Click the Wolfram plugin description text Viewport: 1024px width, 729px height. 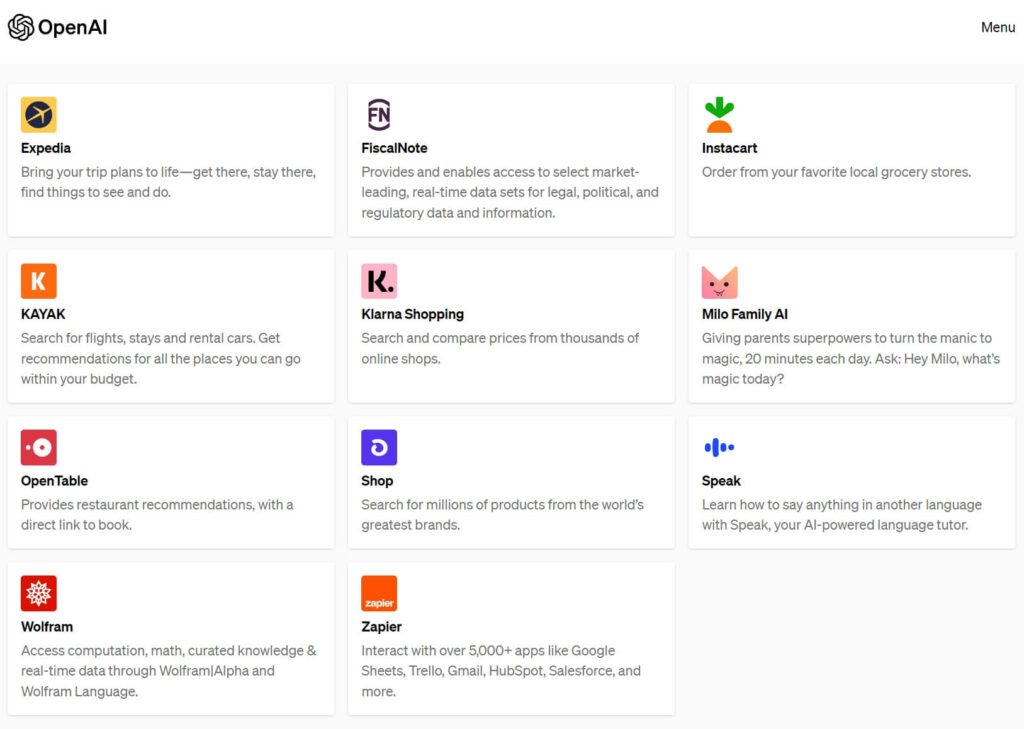click(x=168, y=671)
